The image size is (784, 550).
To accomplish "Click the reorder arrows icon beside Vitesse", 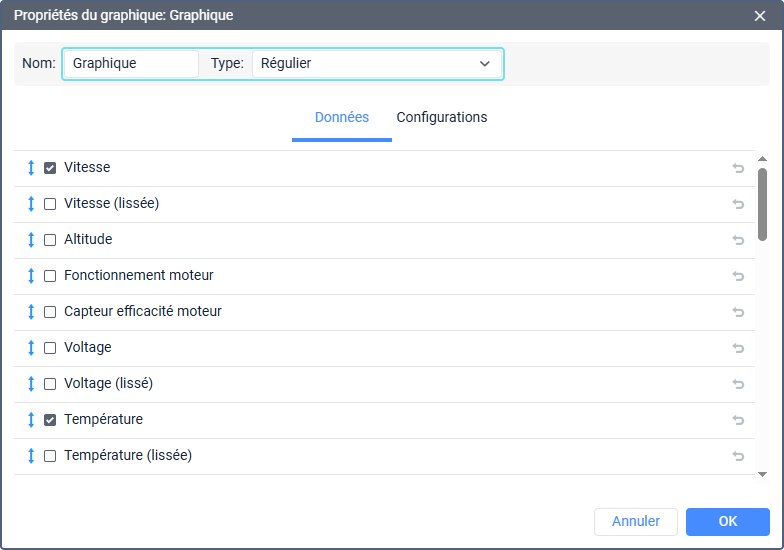I will coord(31,168).
